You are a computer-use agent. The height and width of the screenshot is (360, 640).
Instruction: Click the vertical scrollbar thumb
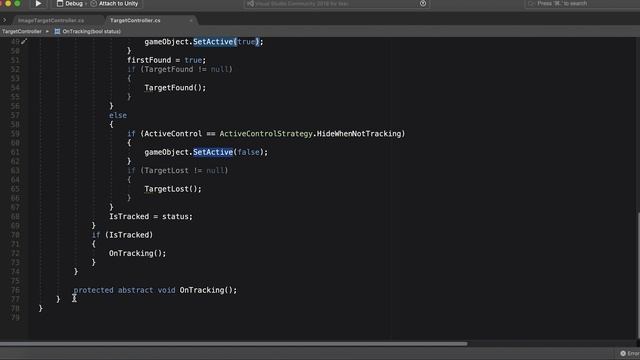coord(638,276)
